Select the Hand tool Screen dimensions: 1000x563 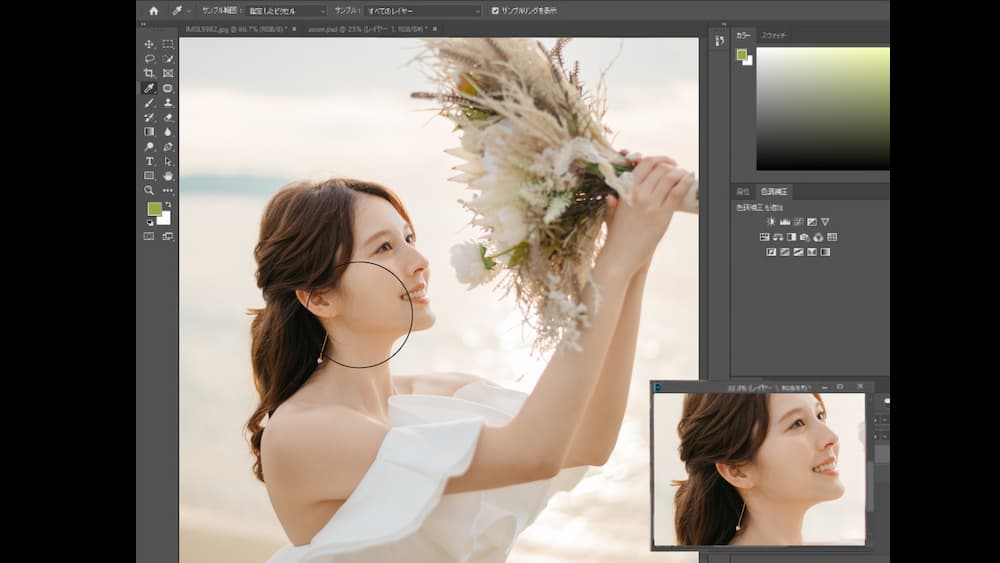coord(168,175)
